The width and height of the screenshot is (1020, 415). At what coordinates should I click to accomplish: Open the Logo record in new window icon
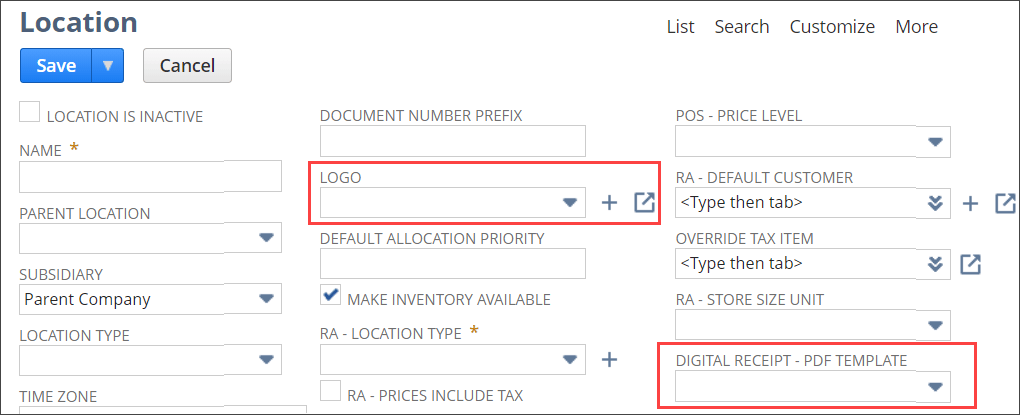(645, 203)
